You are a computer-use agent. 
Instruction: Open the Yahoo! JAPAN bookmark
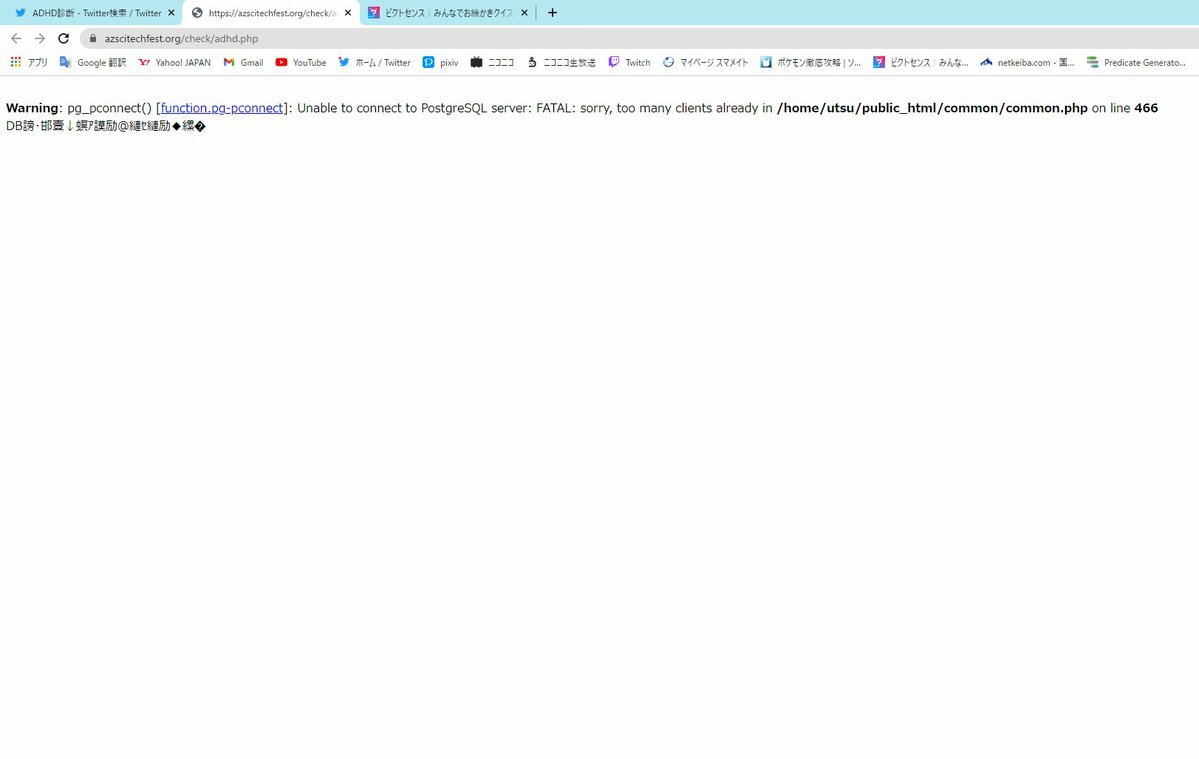click(174, 63)
